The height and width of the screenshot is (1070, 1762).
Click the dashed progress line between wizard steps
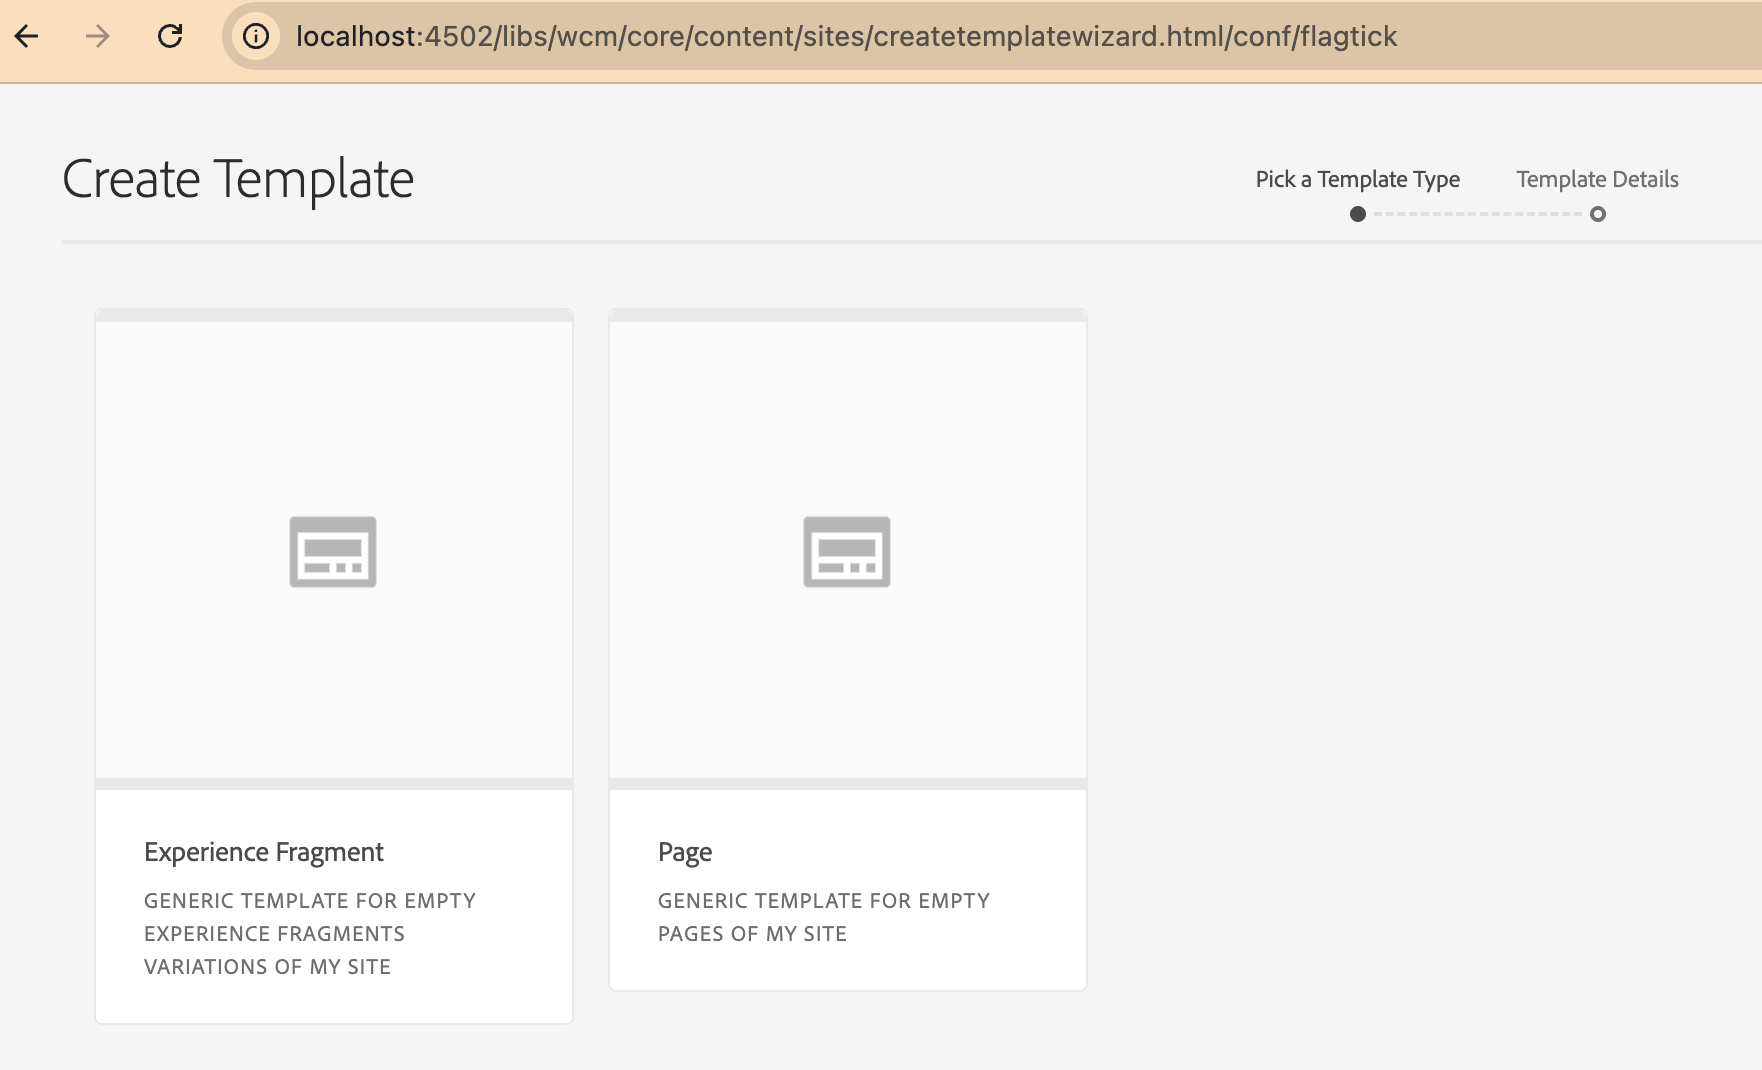coord(1477,214)
